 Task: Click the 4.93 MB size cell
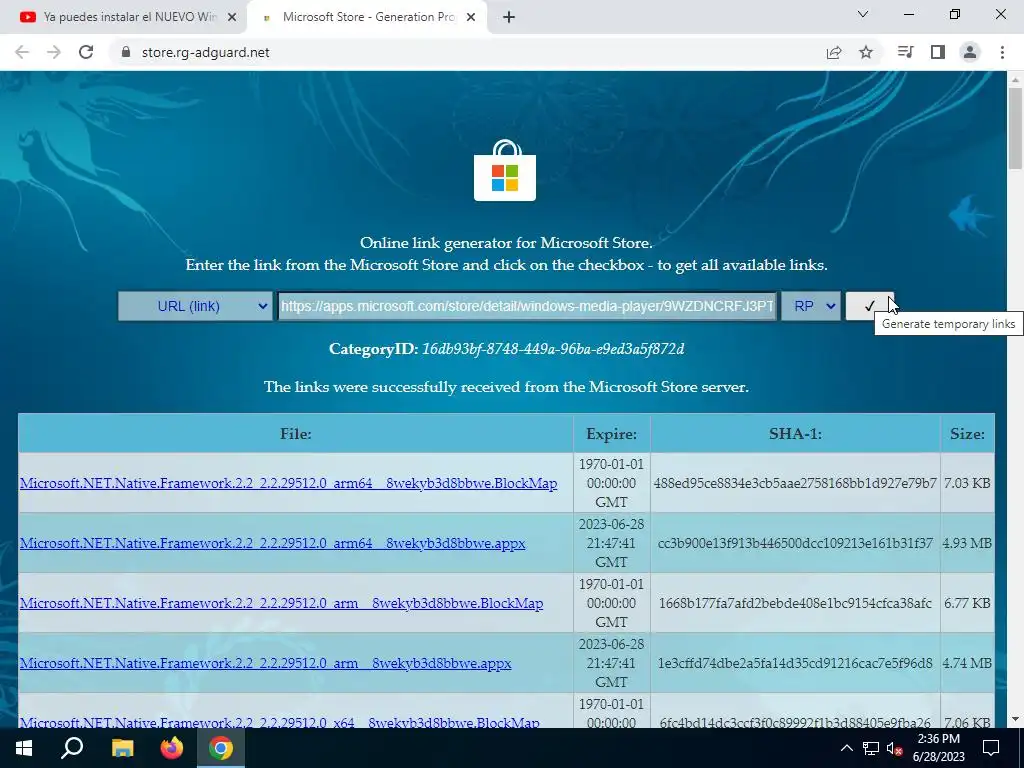click(x=967, y=543)
